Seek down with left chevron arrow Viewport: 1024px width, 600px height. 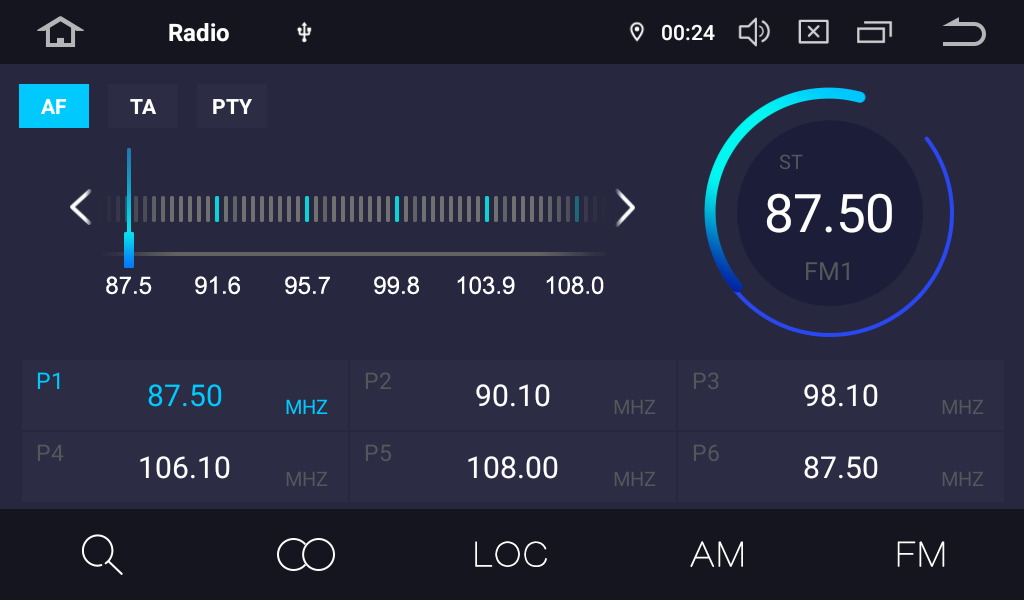tap(80, 208)
